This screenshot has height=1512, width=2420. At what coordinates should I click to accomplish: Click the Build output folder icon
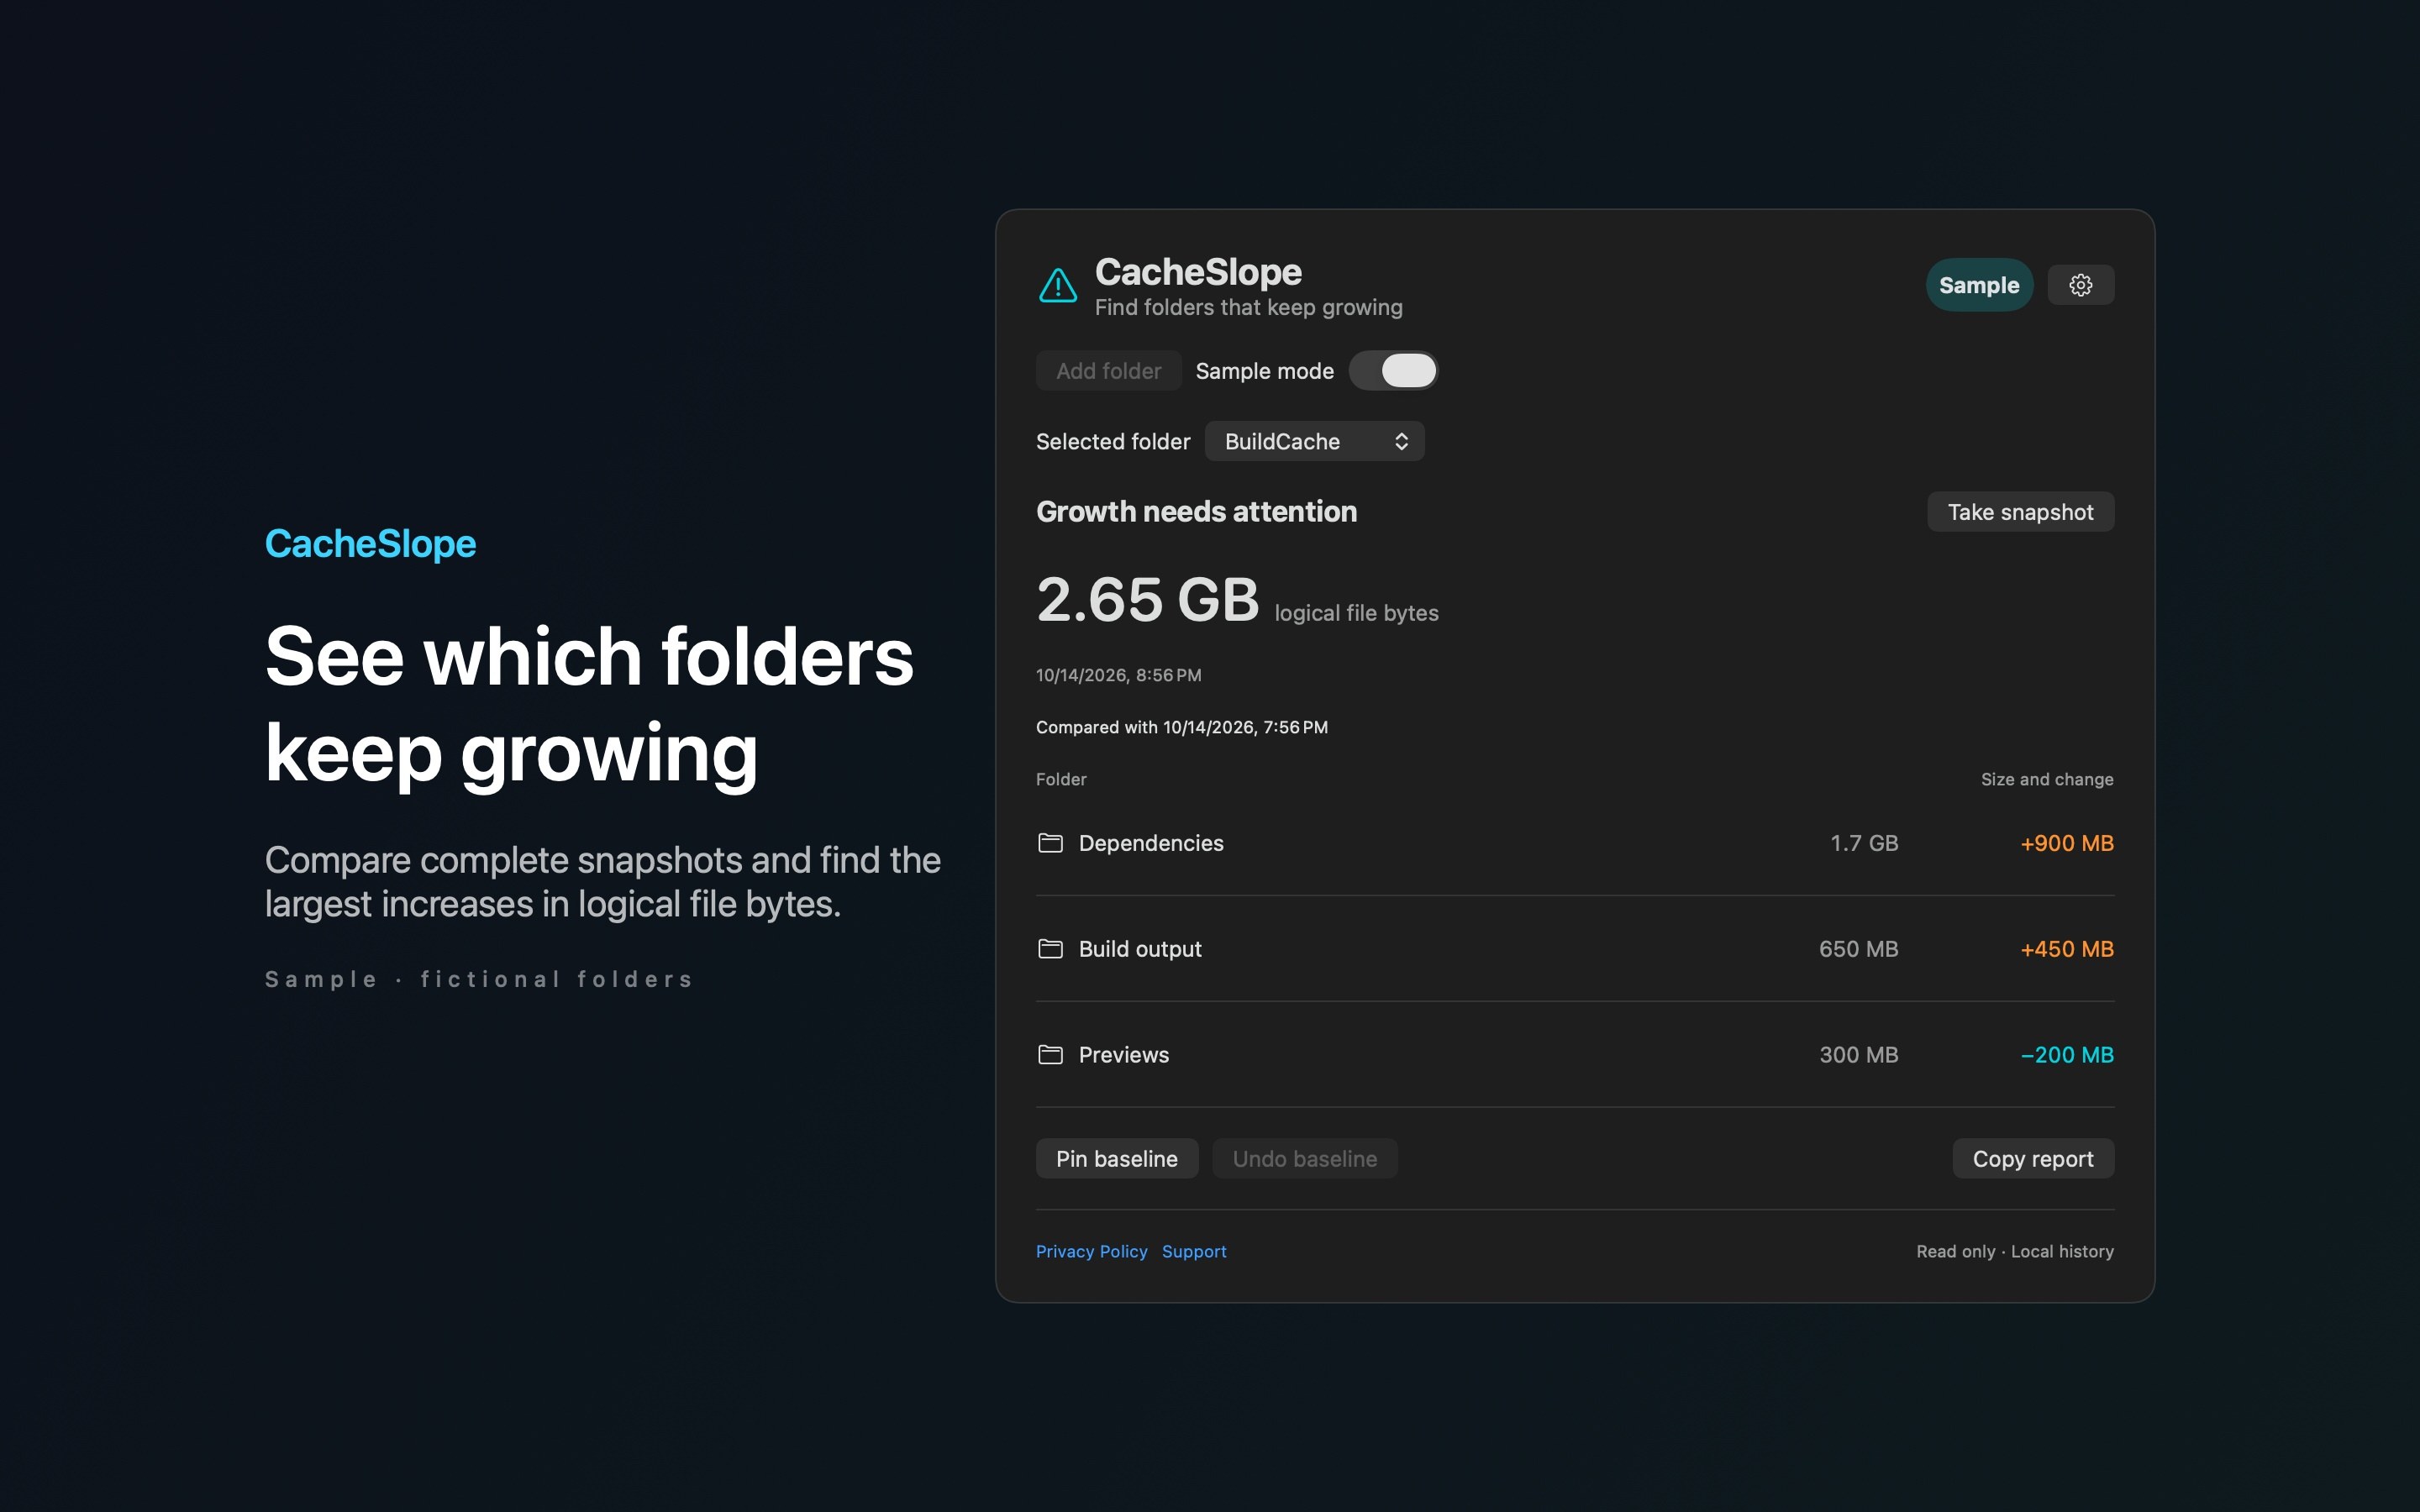(x=1050, y=949)
